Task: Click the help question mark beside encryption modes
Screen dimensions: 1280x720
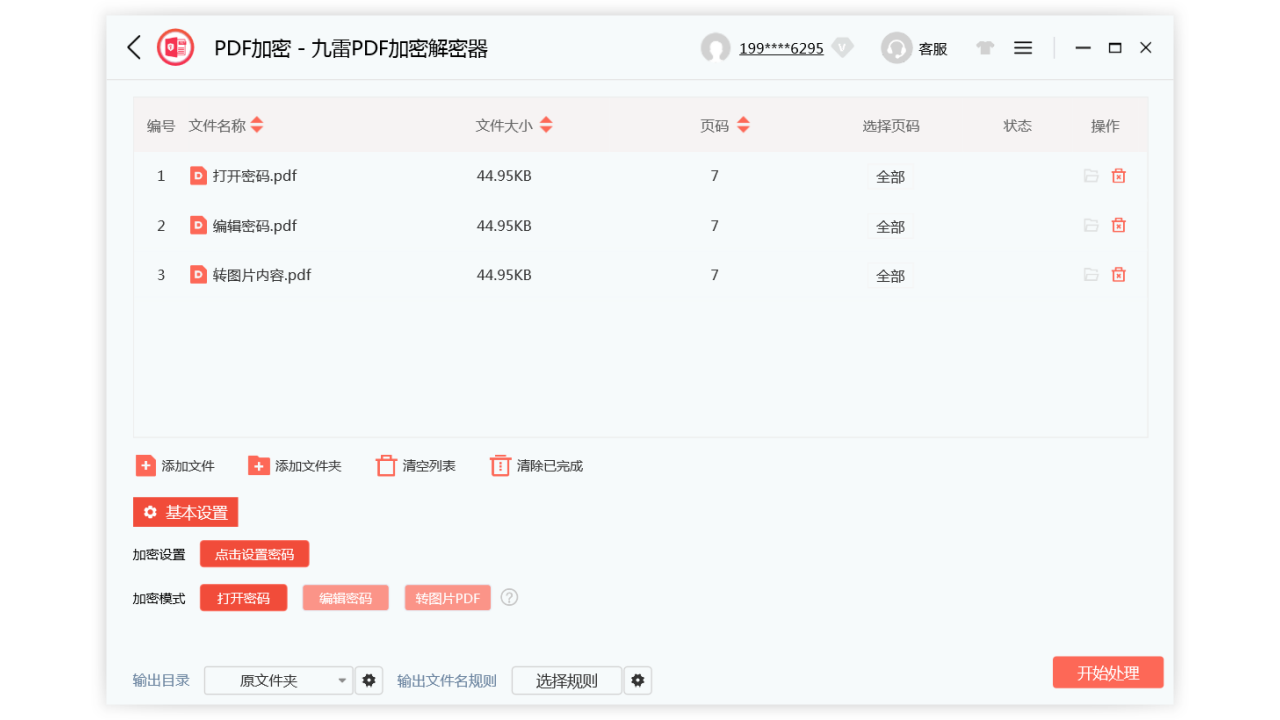Action: click(x=509, y=597)
